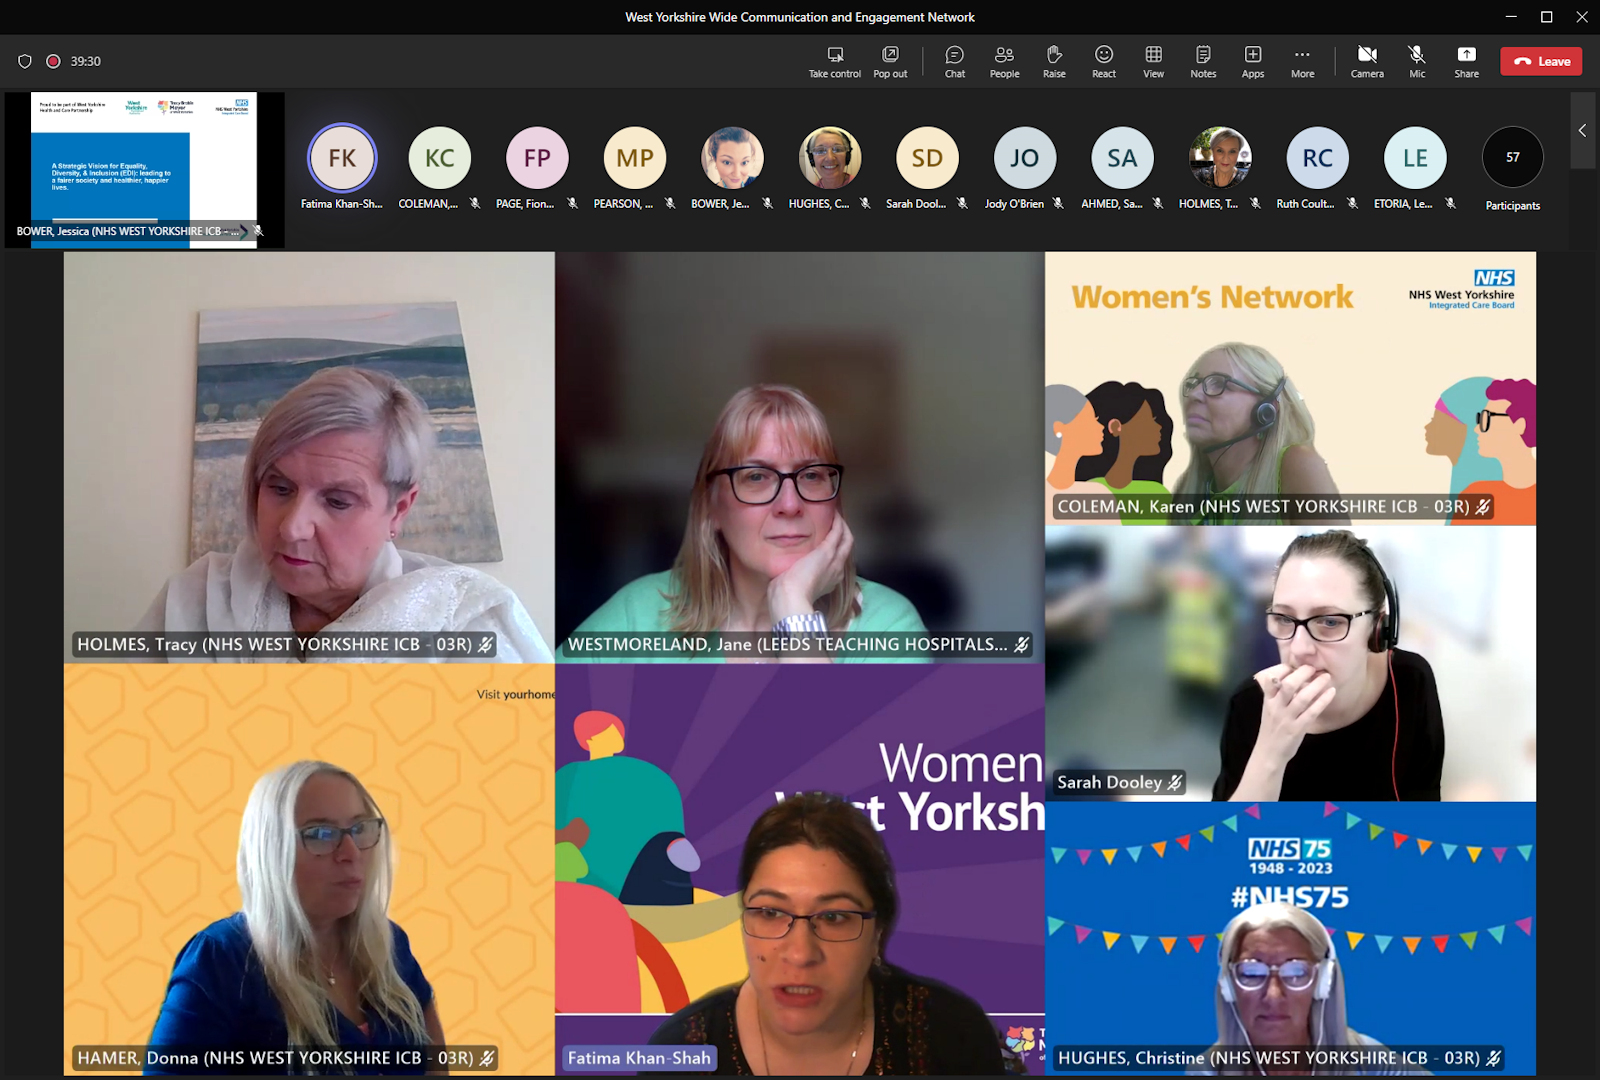
Task: Click muted mic icon beside Jody O'Brien
Action: (1058, 203)
